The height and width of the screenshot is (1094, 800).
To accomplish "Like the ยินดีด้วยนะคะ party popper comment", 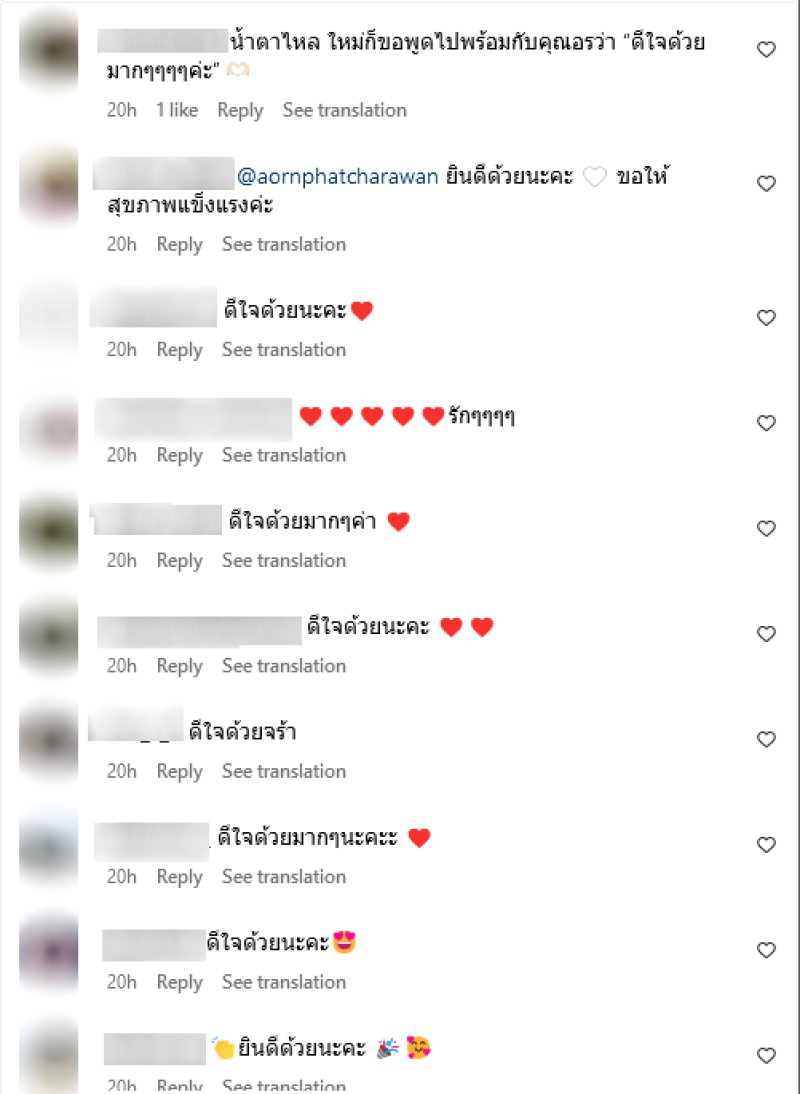I will click(766, 1055).
